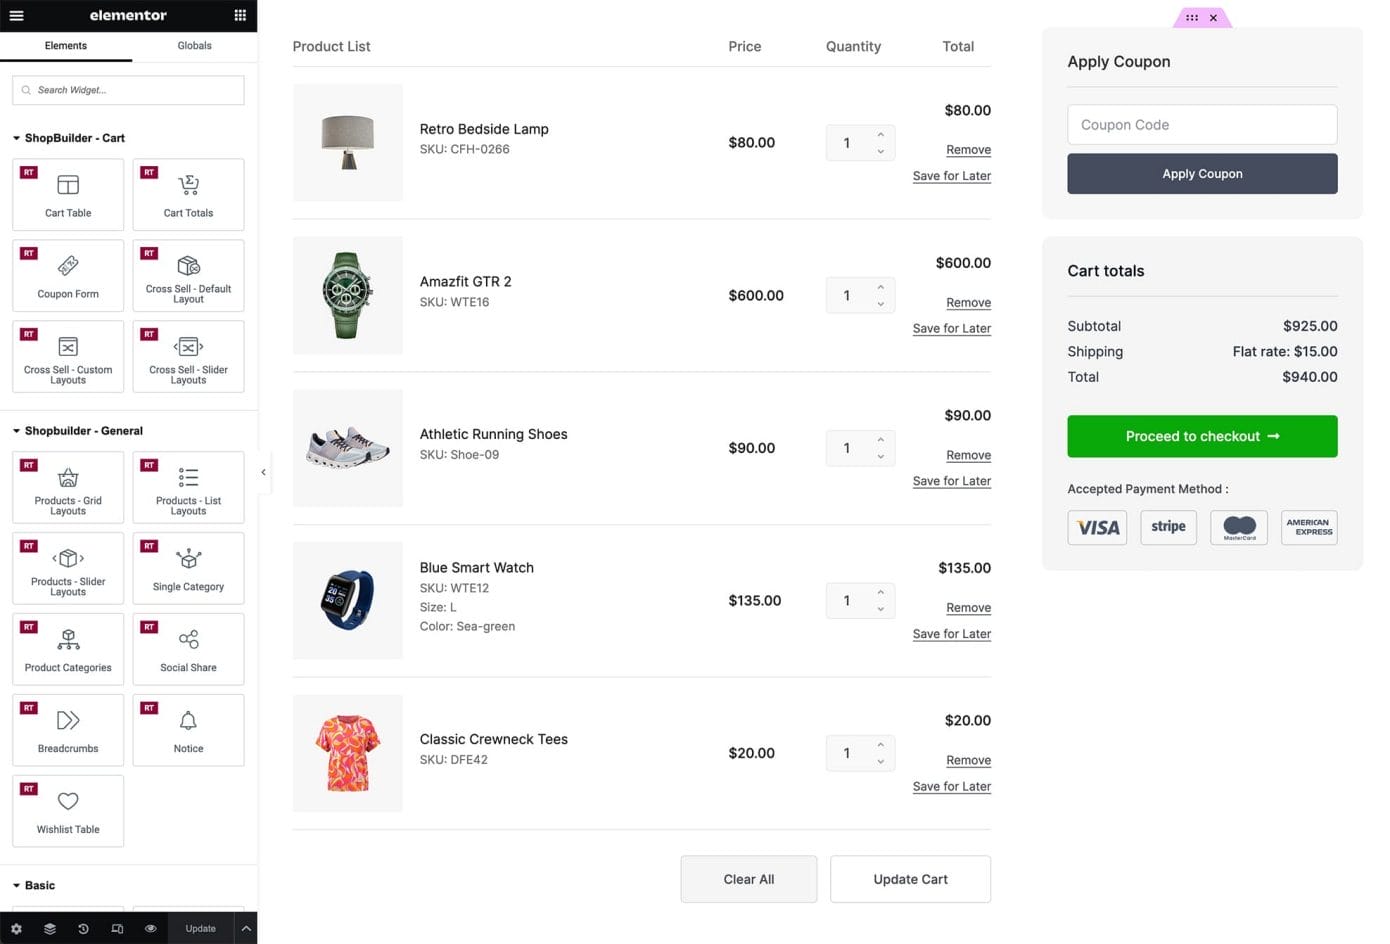Click the Coupon Code input field

tap(1202, 124)
